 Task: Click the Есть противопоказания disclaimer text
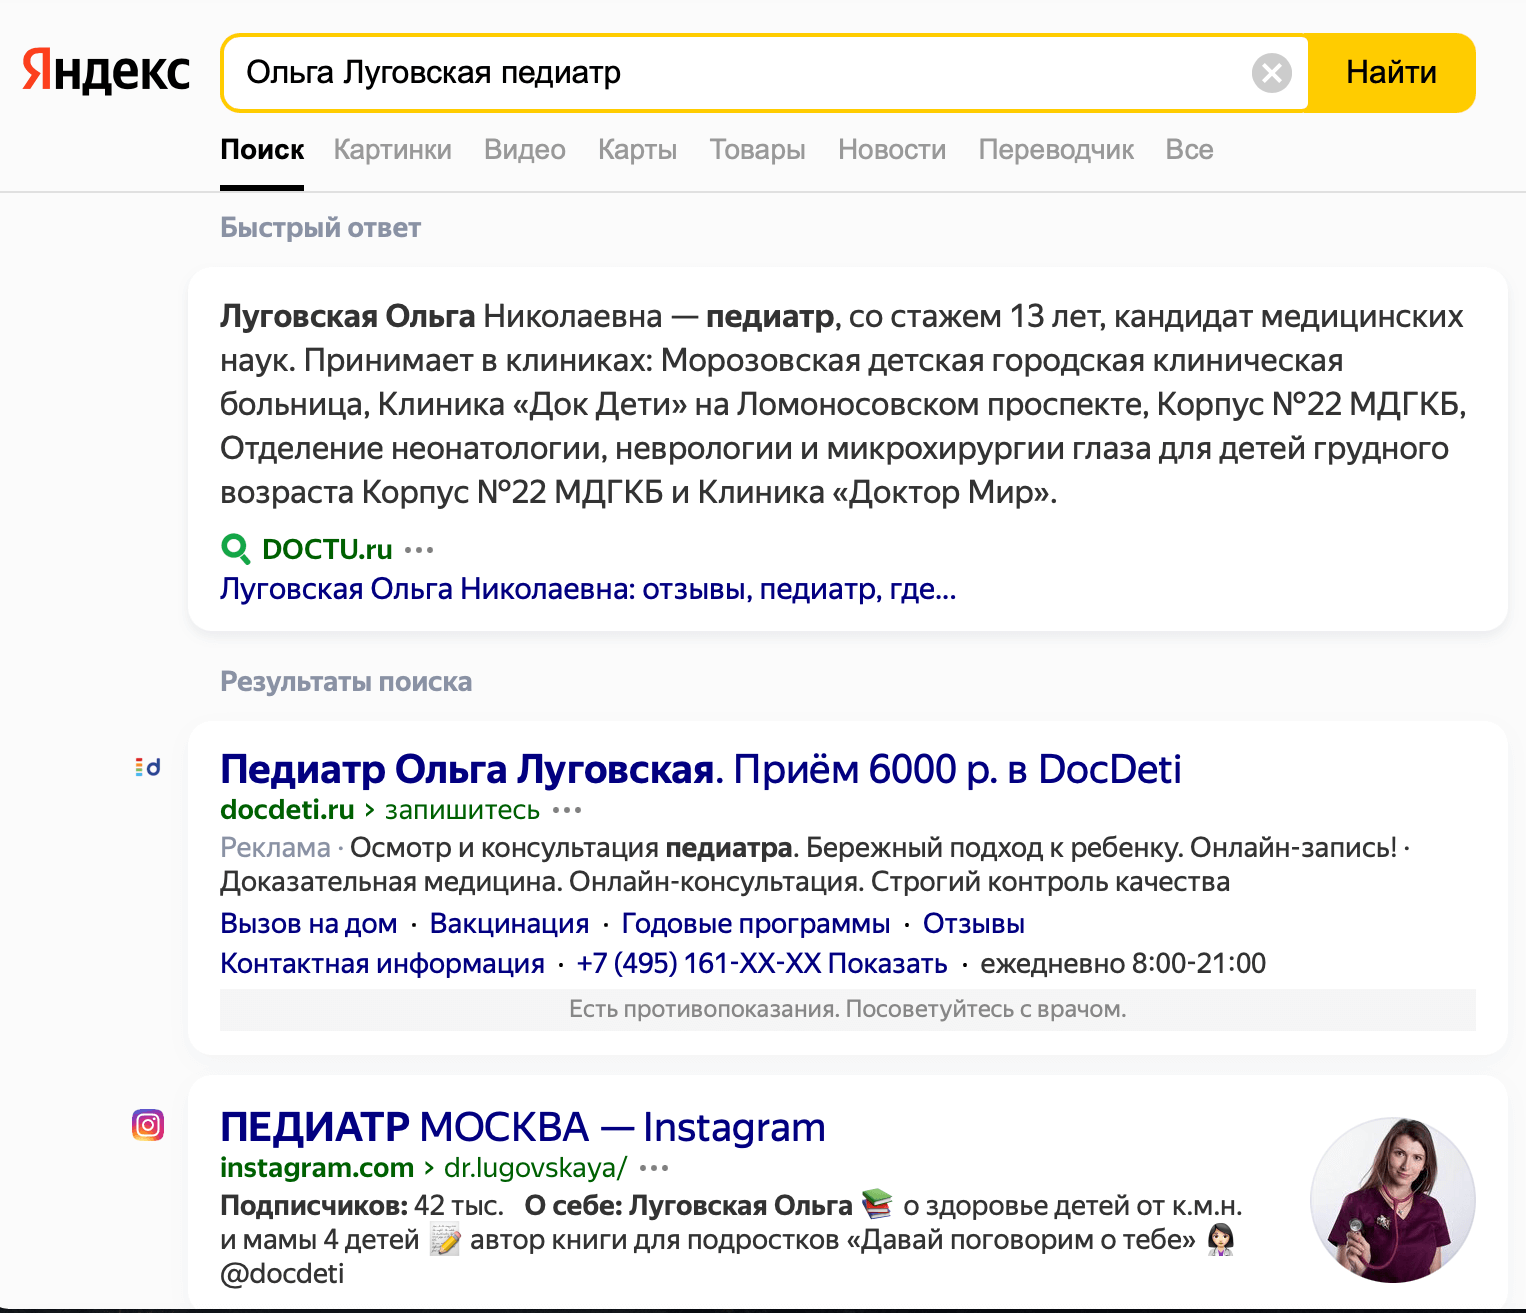pyautogui.click(x=848, y=1009)
